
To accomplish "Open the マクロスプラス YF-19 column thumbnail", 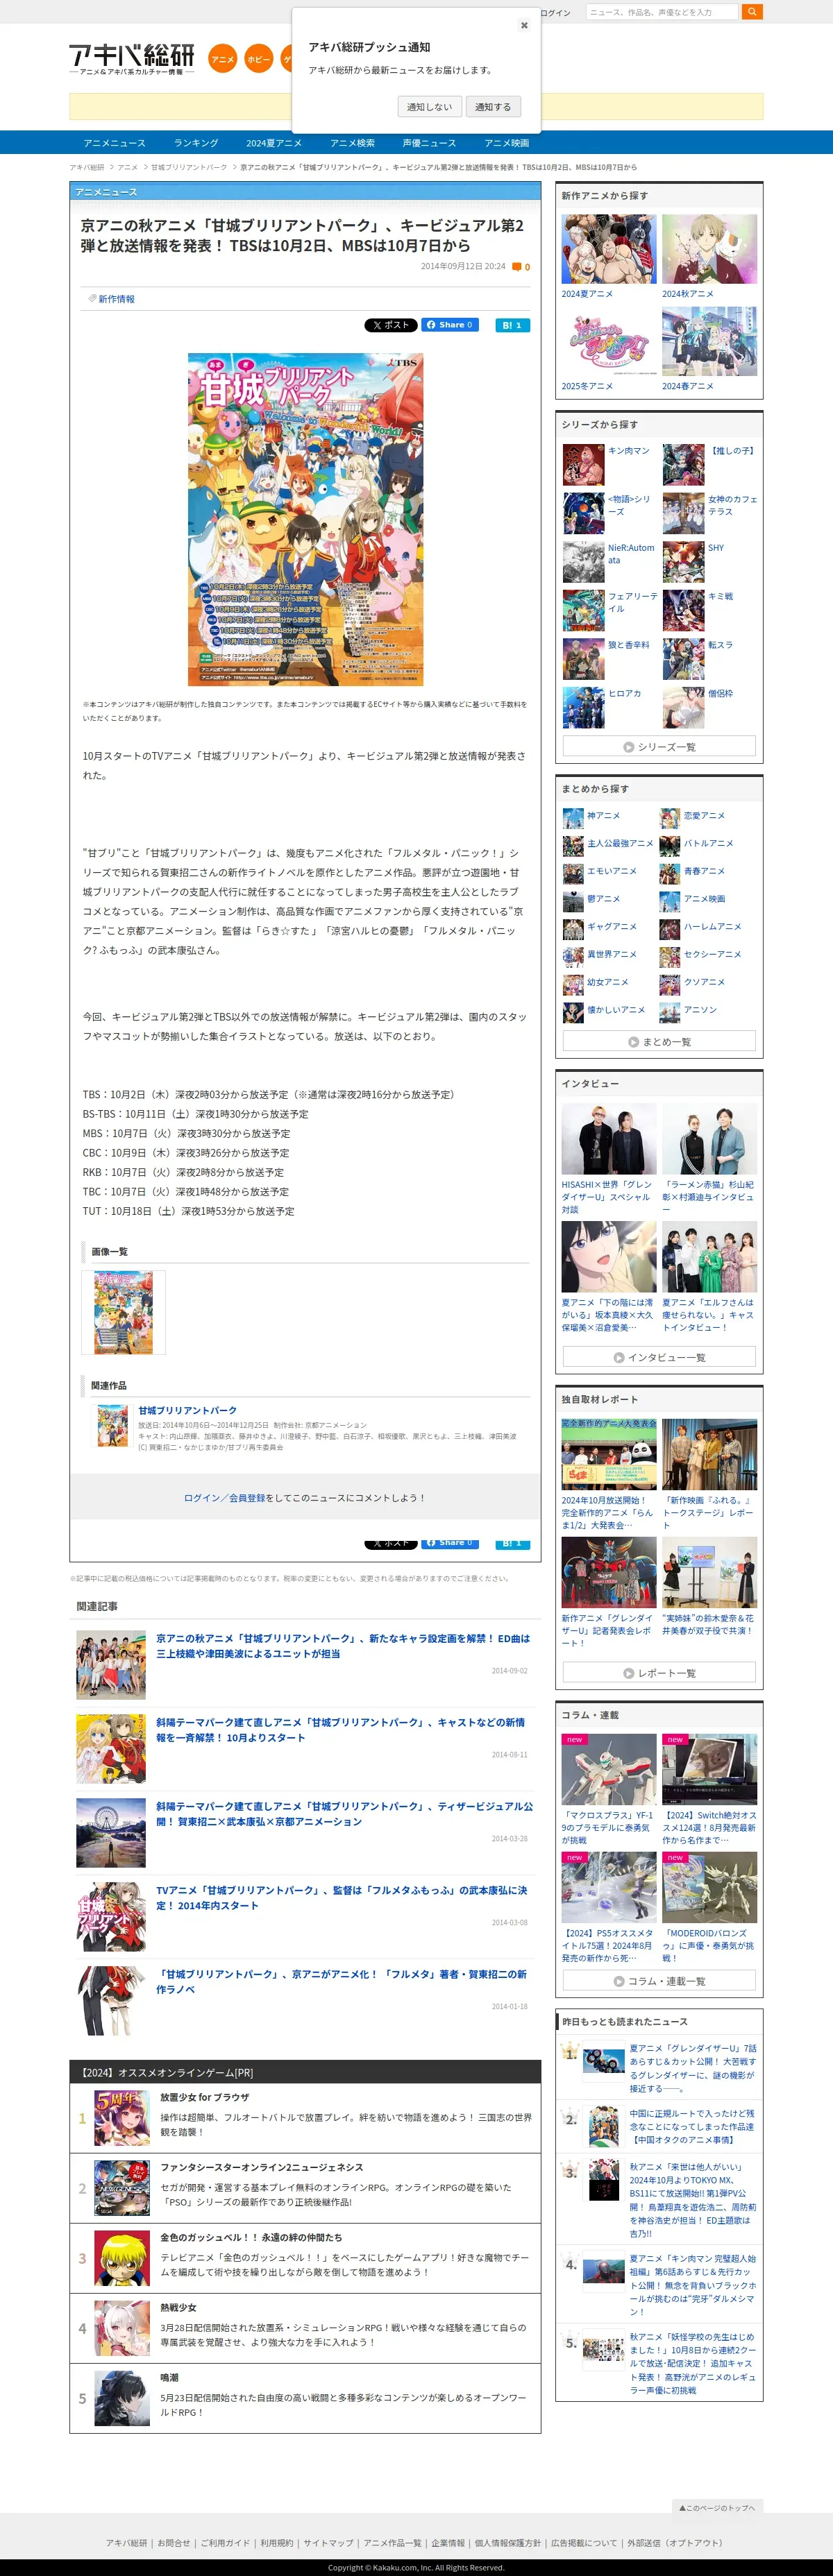I will tap(609, 1769).
